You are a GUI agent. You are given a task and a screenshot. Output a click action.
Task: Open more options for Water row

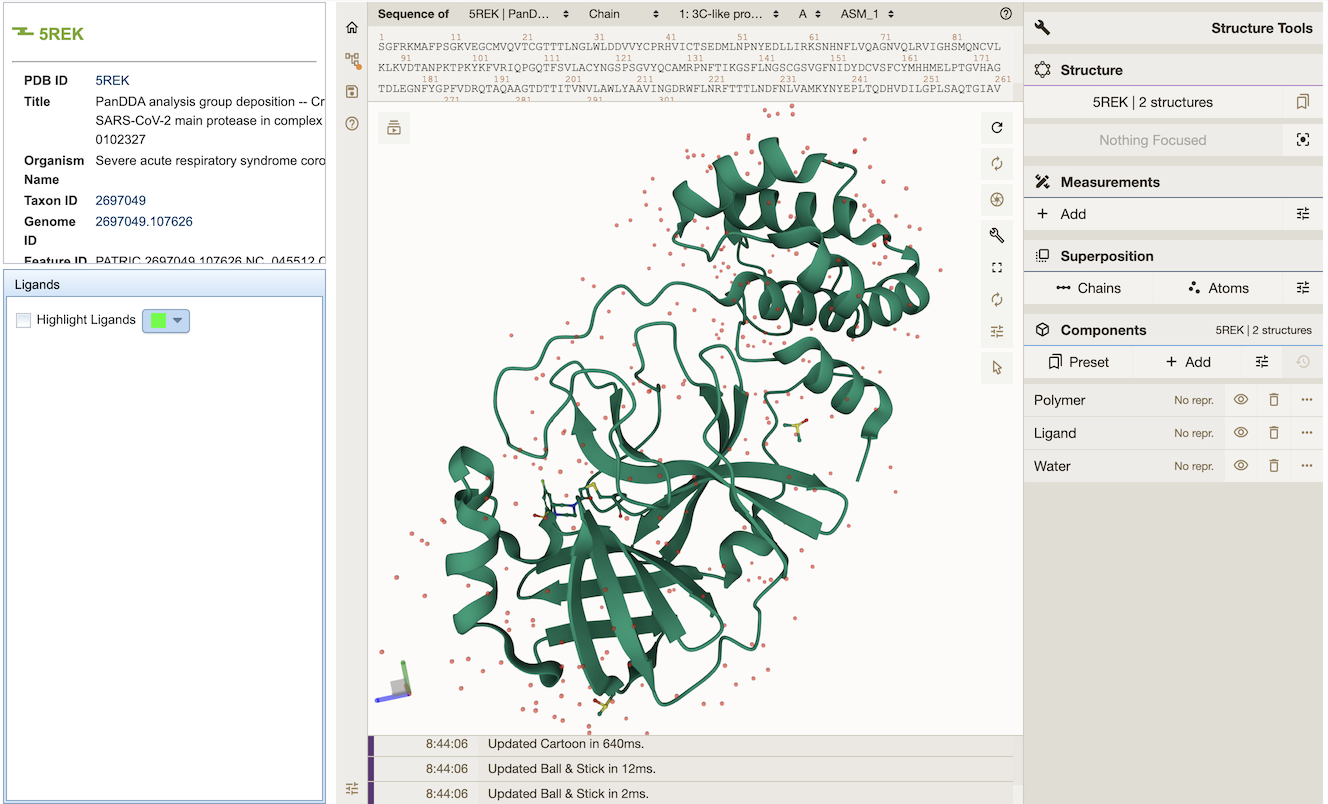pyautogui.click(x=1307, y=466)
